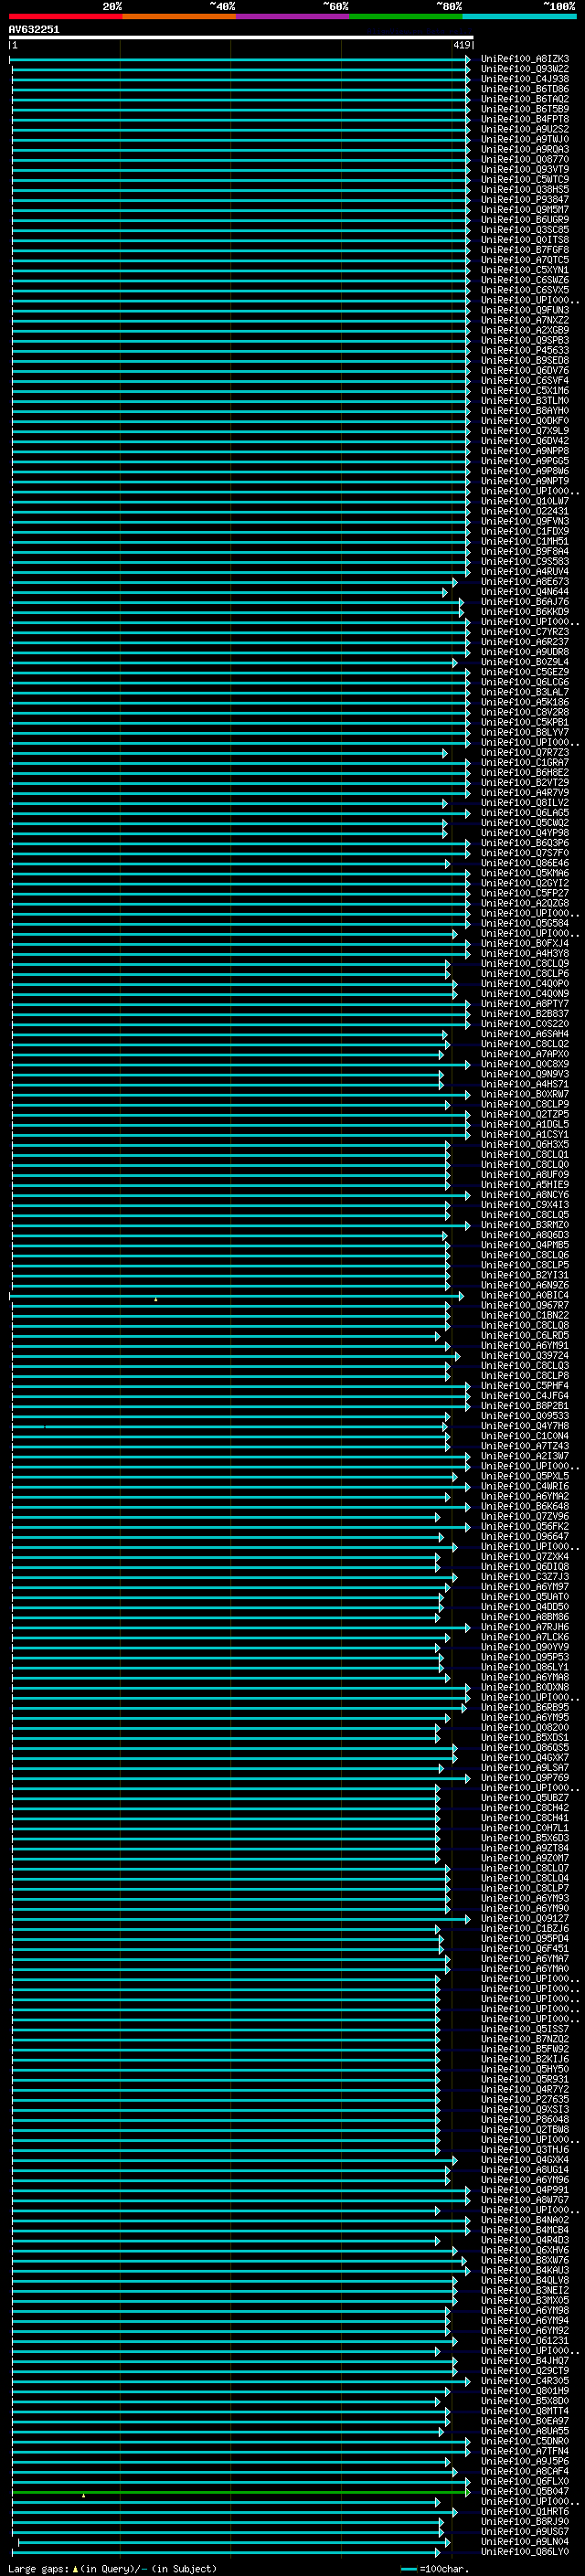Select the UniRef100_A4HS71 label
This screenshot has width=585, height=2576.
pyautogui.click(x=524, y=1083)
